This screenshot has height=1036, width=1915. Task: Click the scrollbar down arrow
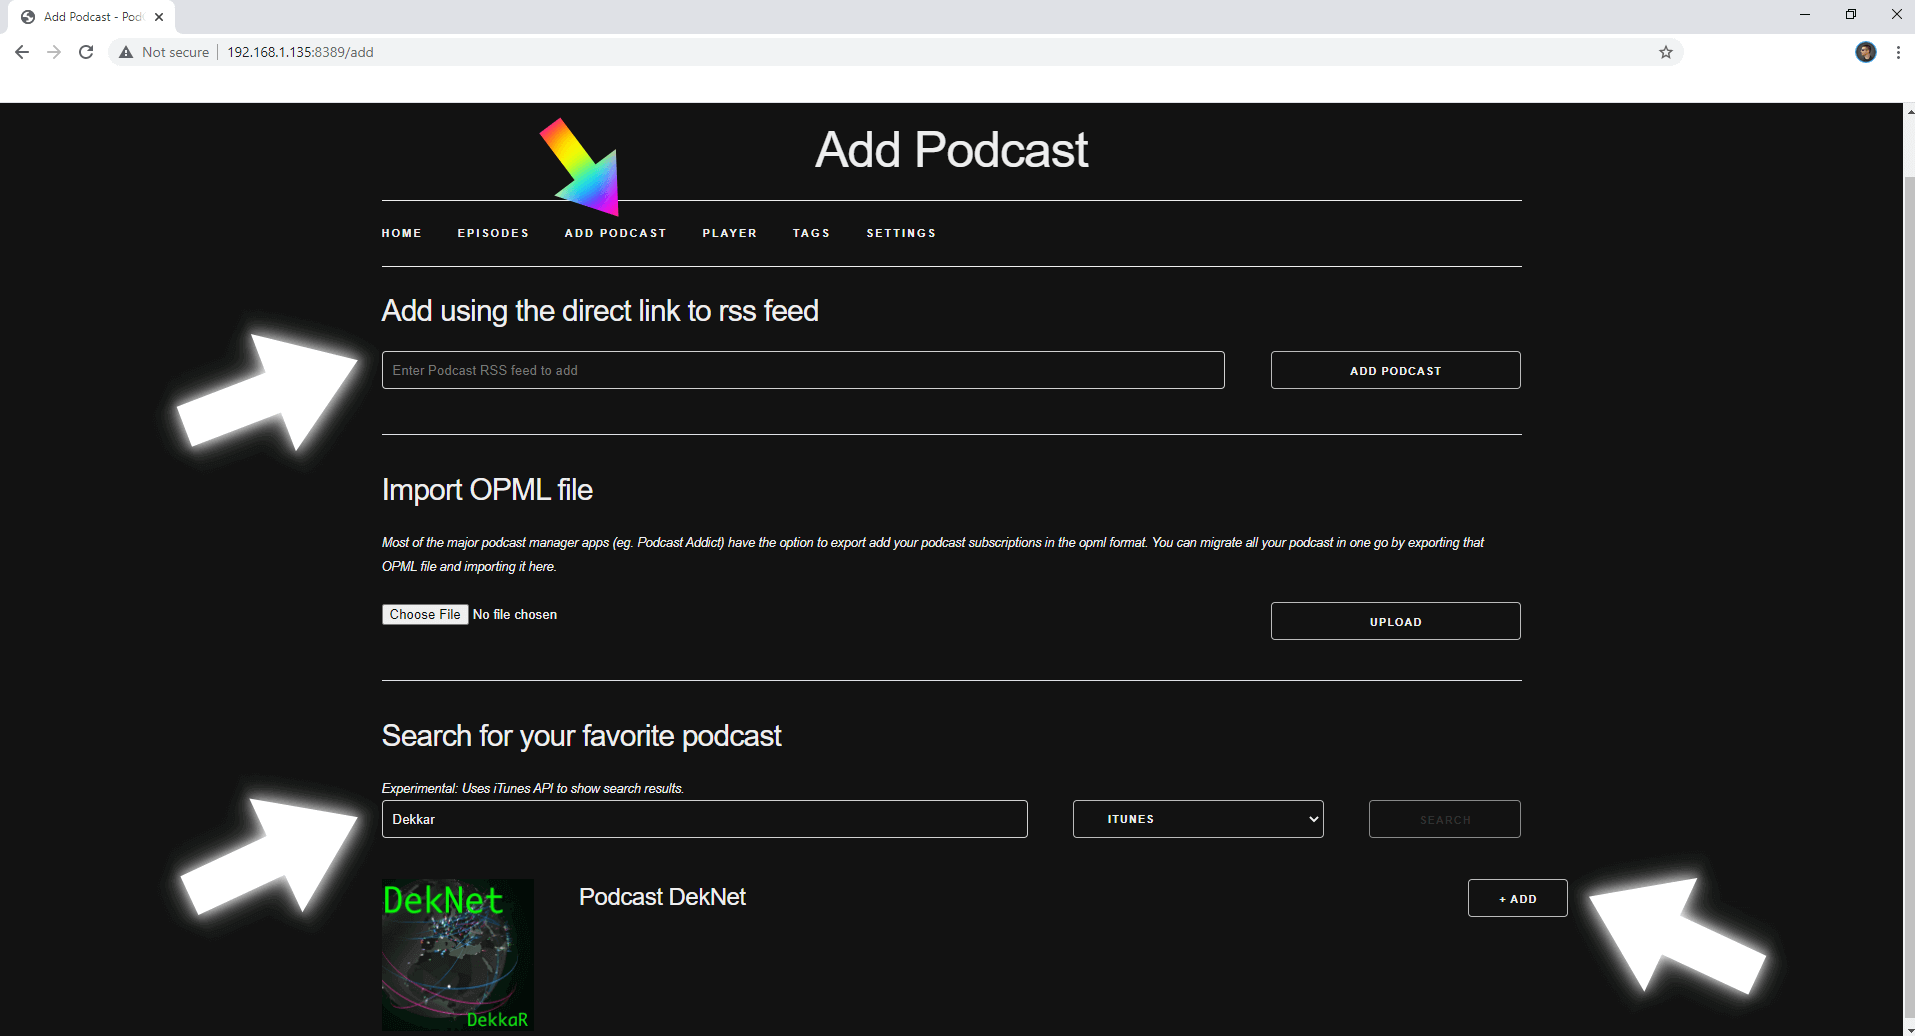click(1909, 1029)
